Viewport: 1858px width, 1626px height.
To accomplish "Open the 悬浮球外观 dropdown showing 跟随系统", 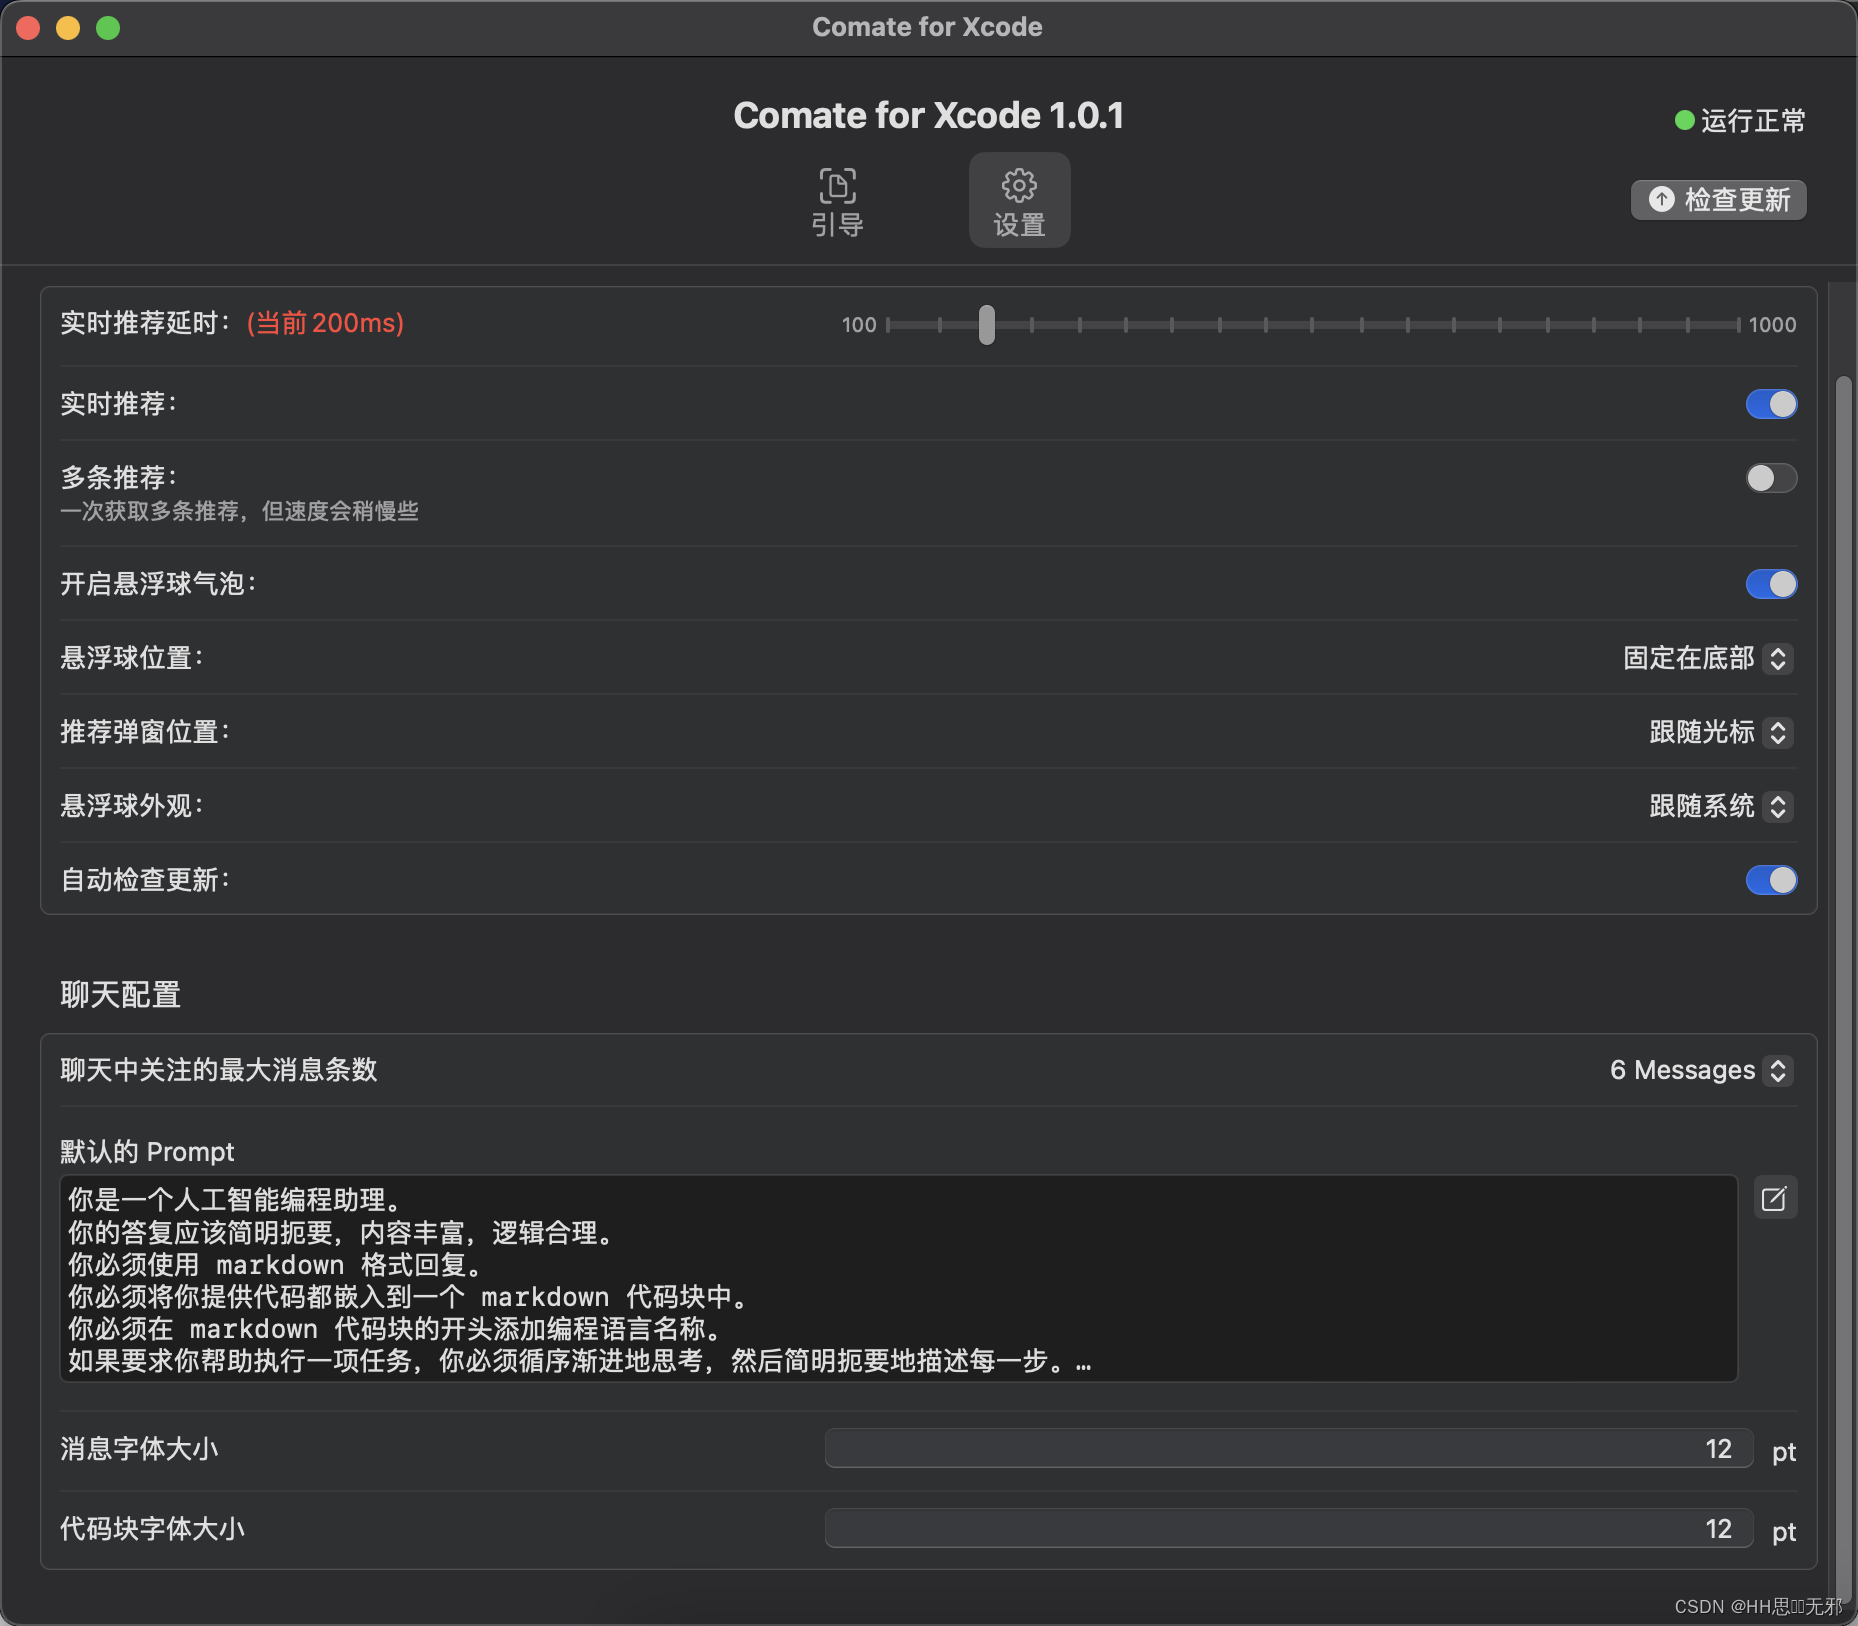I will [1721, 806].
